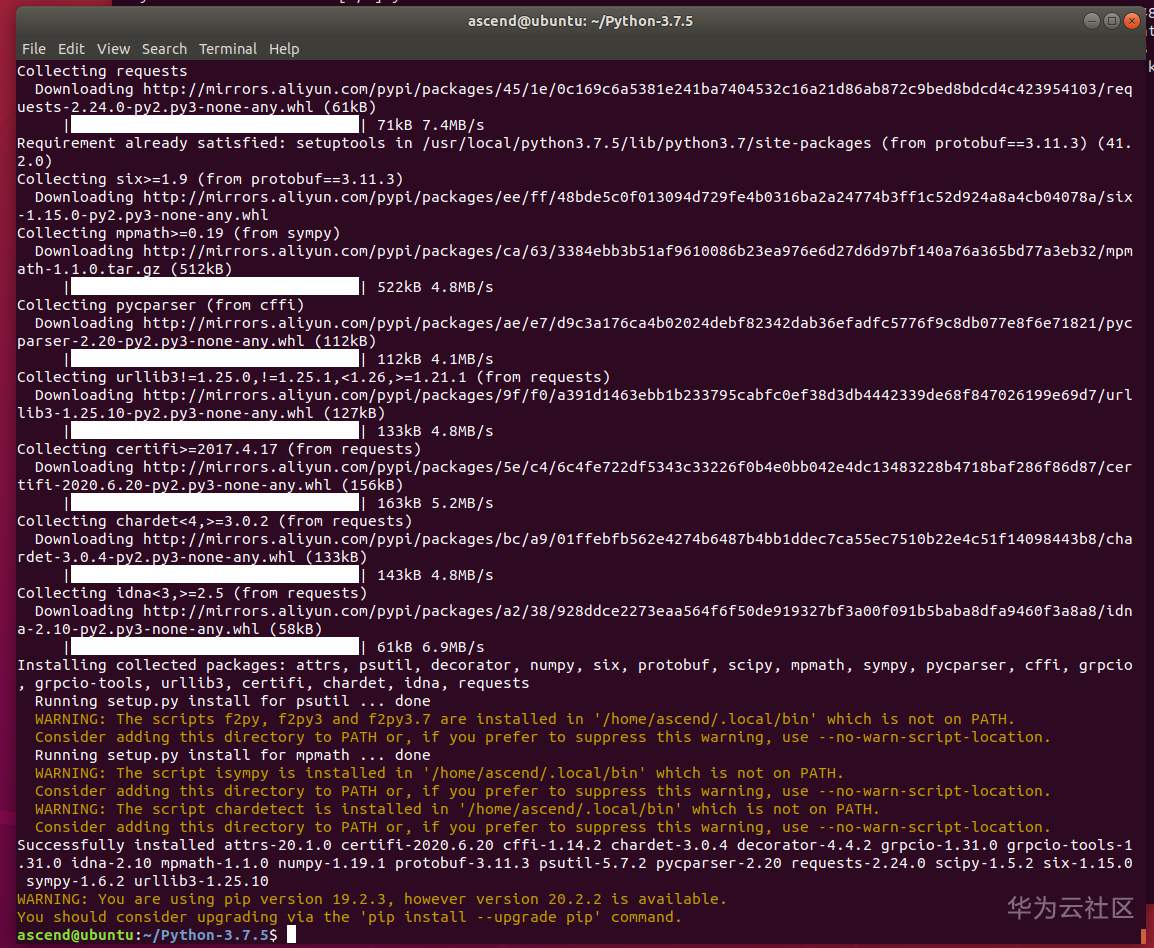
Task: Click the progress bar showing 163kB 5.2MB/s
Action: click(x=215, y=503)
